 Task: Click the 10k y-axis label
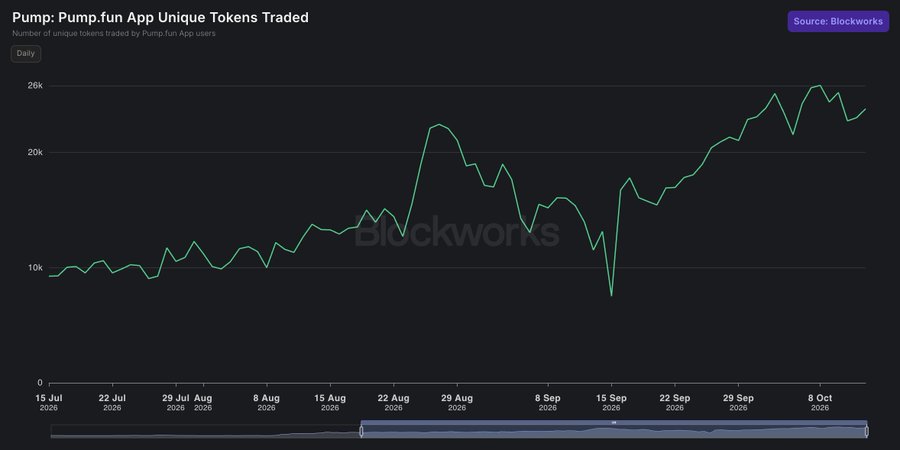(x=36, y=267)
